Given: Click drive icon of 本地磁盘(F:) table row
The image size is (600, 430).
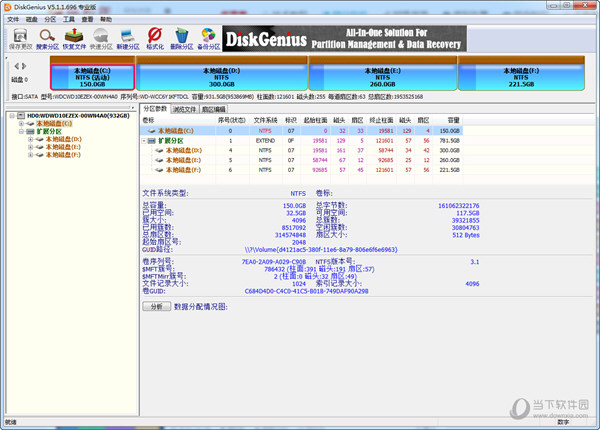Looking at the screenshot, I should pyautogui.click(x=159, y=170).
